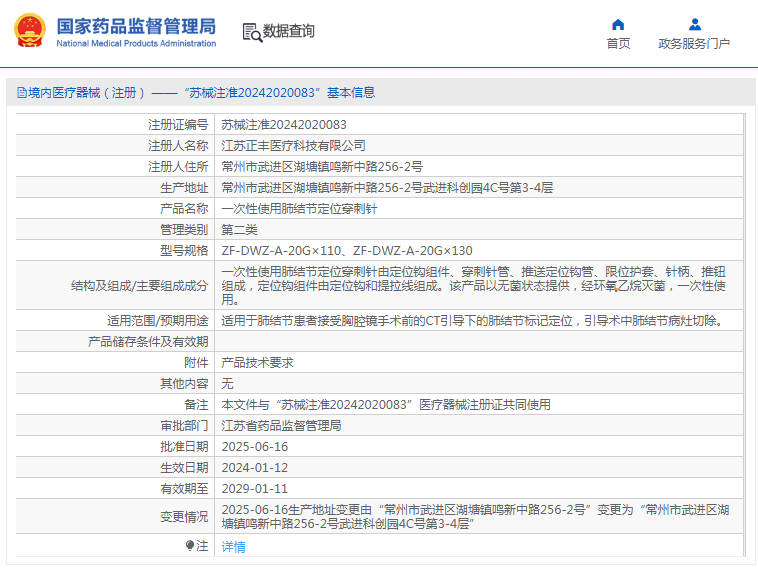Click 备注 label
Image resolution: width=758 pixels, height=571 pixels.
196,405
